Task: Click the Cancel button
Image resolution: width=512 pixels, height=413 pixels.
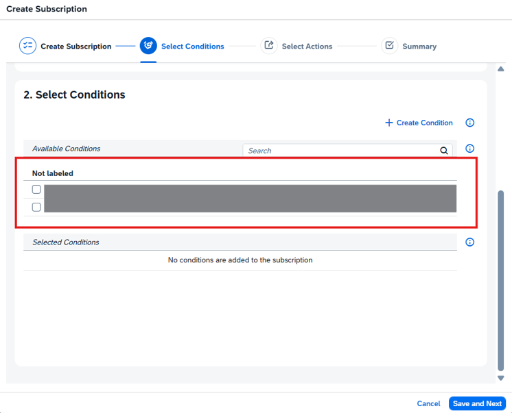Action: [428, 404]
